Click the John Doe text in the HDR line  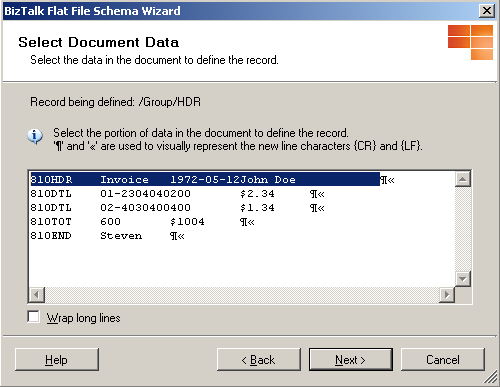pos(268,180)
